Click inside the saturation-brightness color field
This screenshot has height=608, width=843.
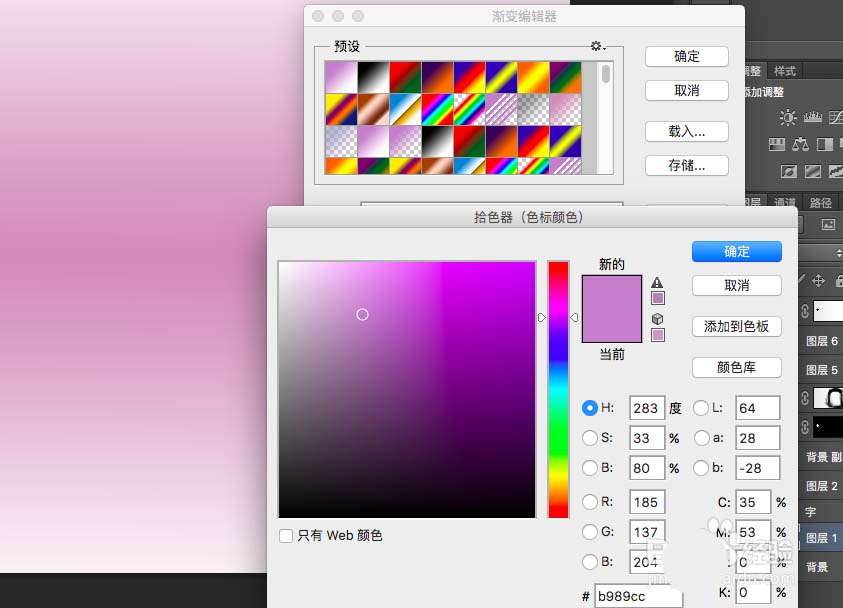point(407,390)
